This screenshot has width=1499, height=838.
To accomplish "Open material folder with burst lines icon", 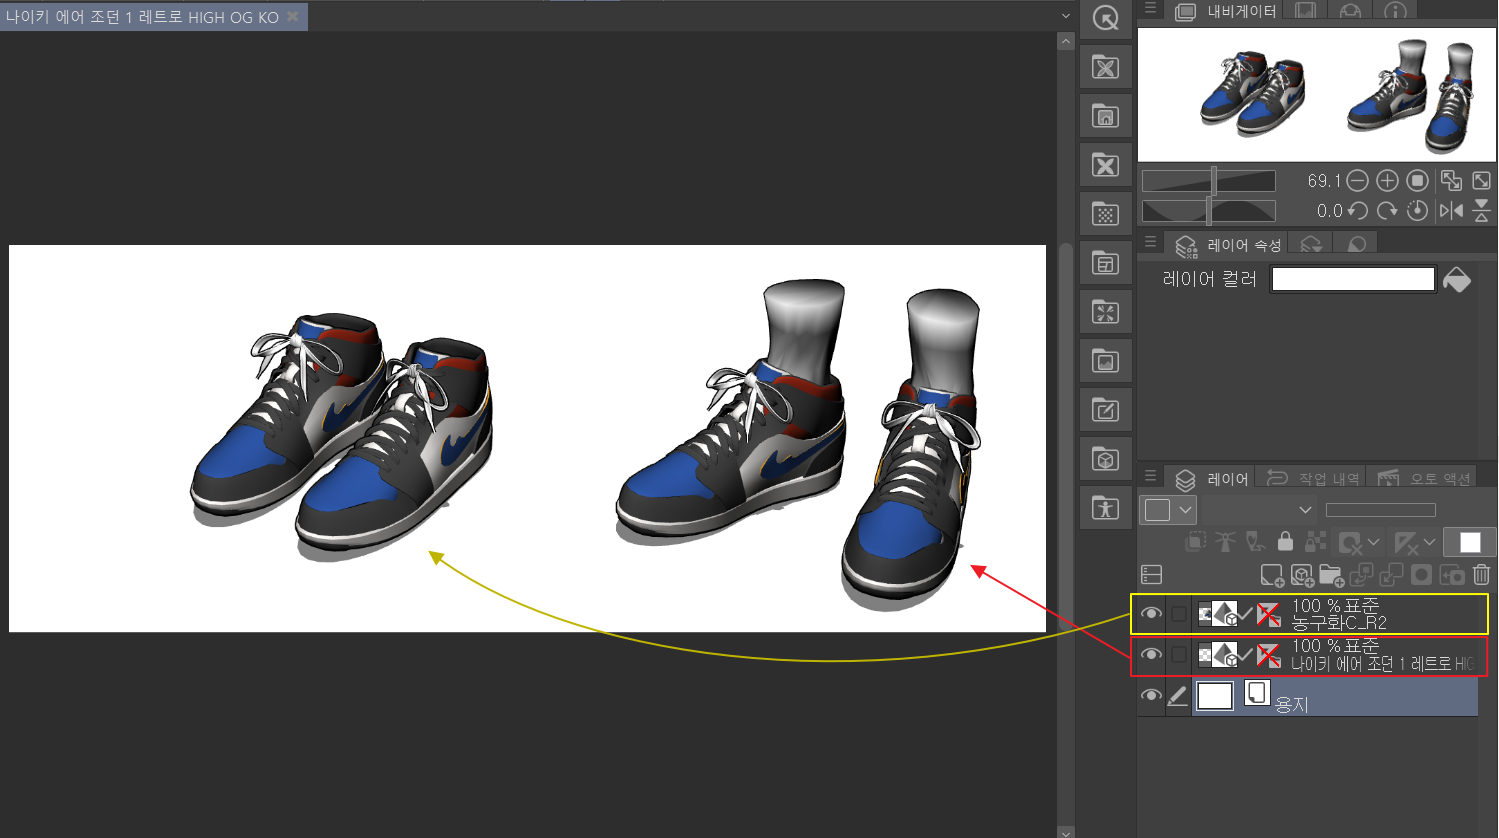I will click(x=1105, y=312).
